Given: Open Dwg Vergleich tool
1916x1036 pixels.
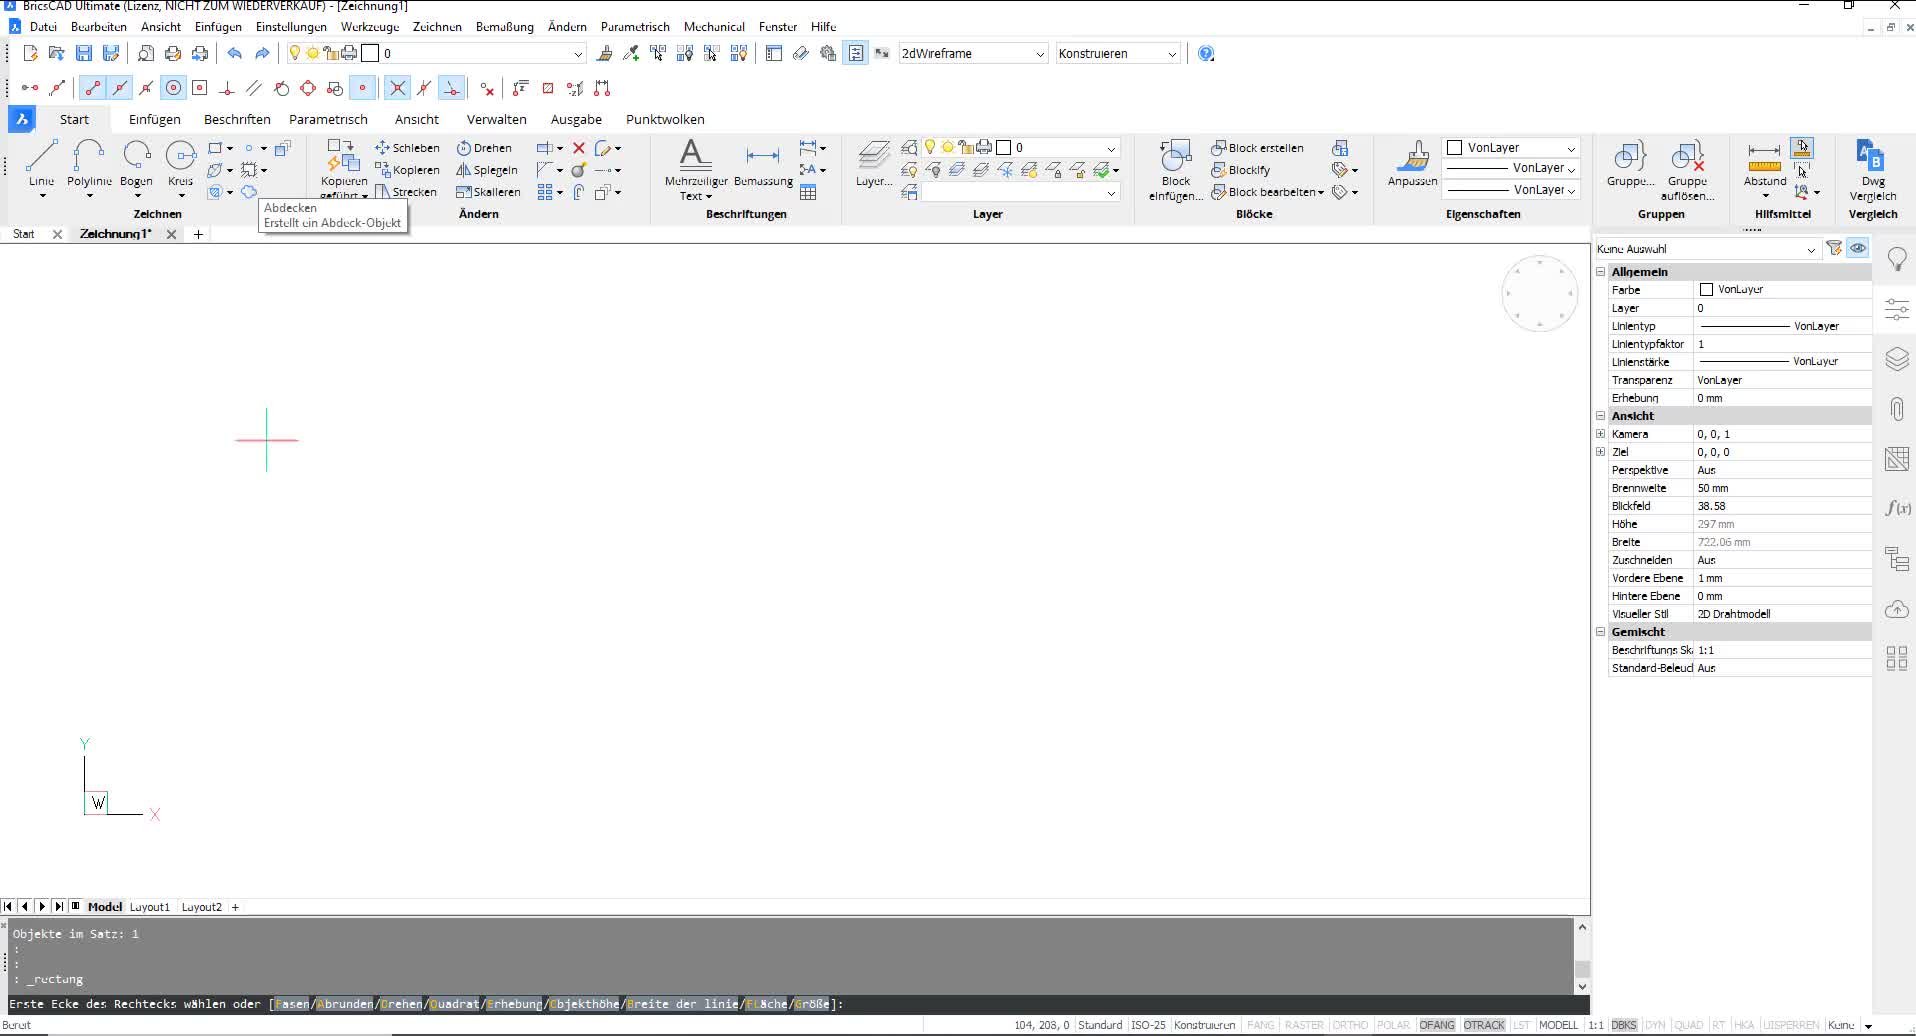Looking at the screenshot, I should tap(1872, 170).
